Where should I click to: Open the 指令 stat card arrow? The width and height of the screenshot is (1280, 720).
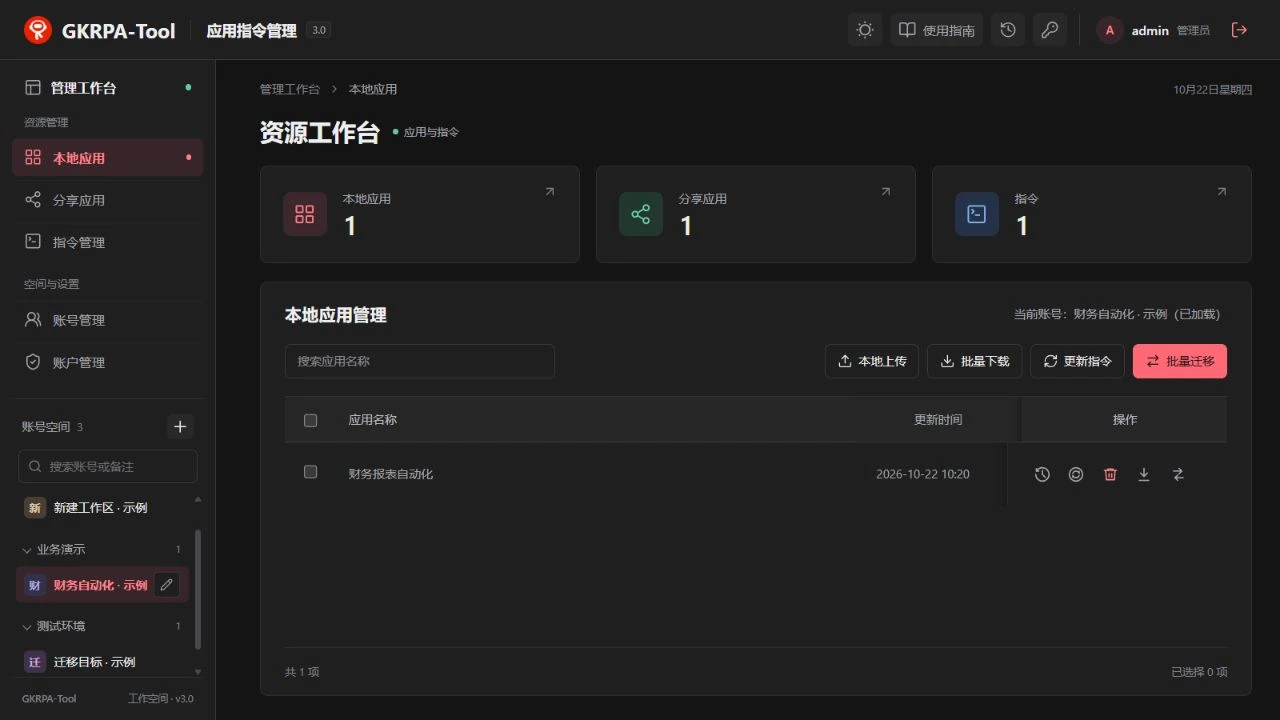pos(1221,192)
